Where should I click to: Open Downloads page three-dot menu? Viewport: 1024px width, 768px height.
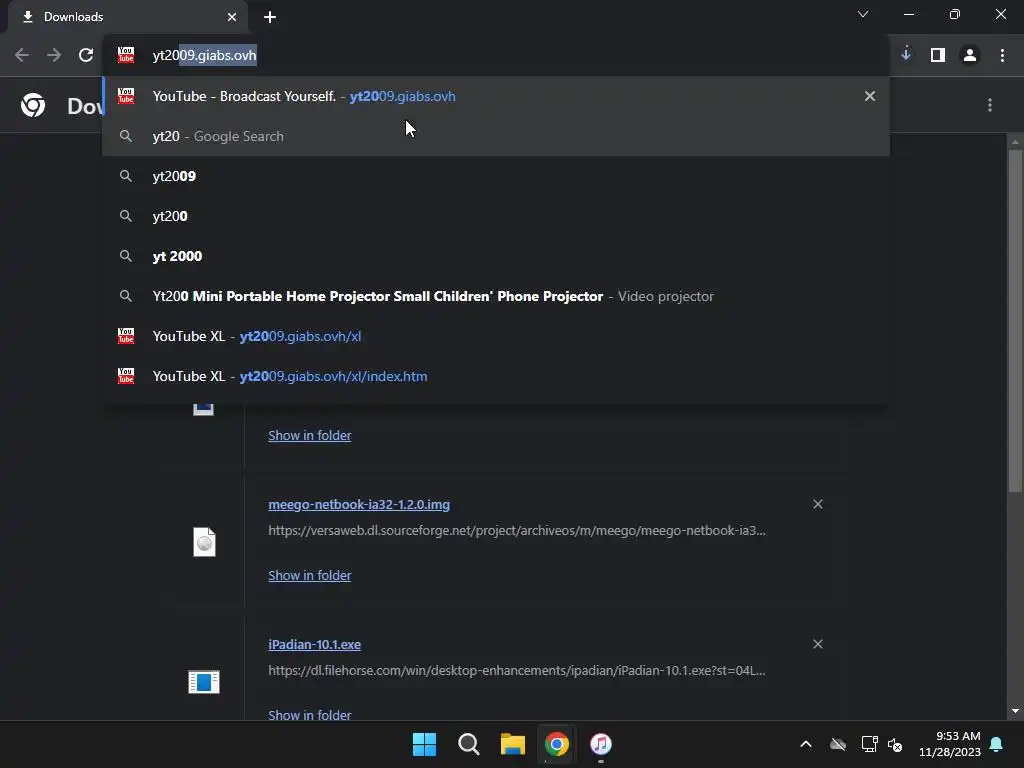(990, 105)
